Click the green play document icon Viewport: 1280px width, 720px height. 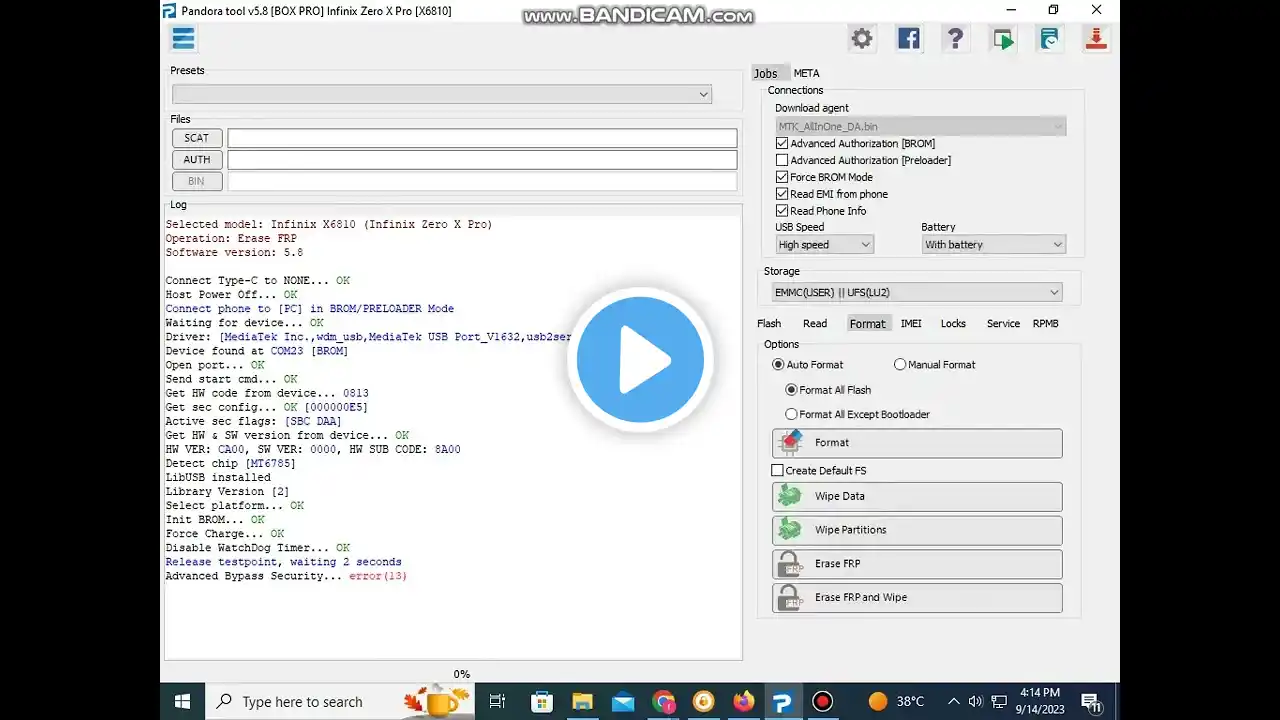(x=1002, y=39)
